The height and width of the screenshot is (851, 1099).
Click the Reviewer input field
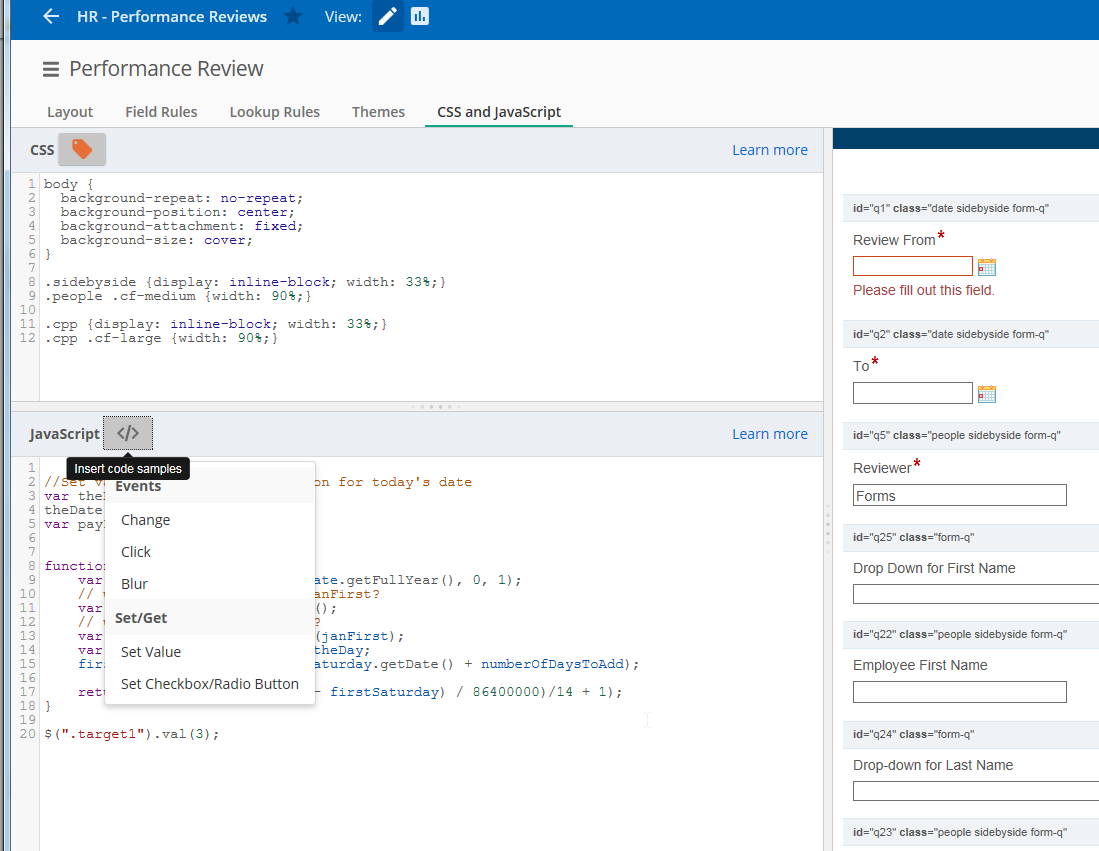pos(959,495)
